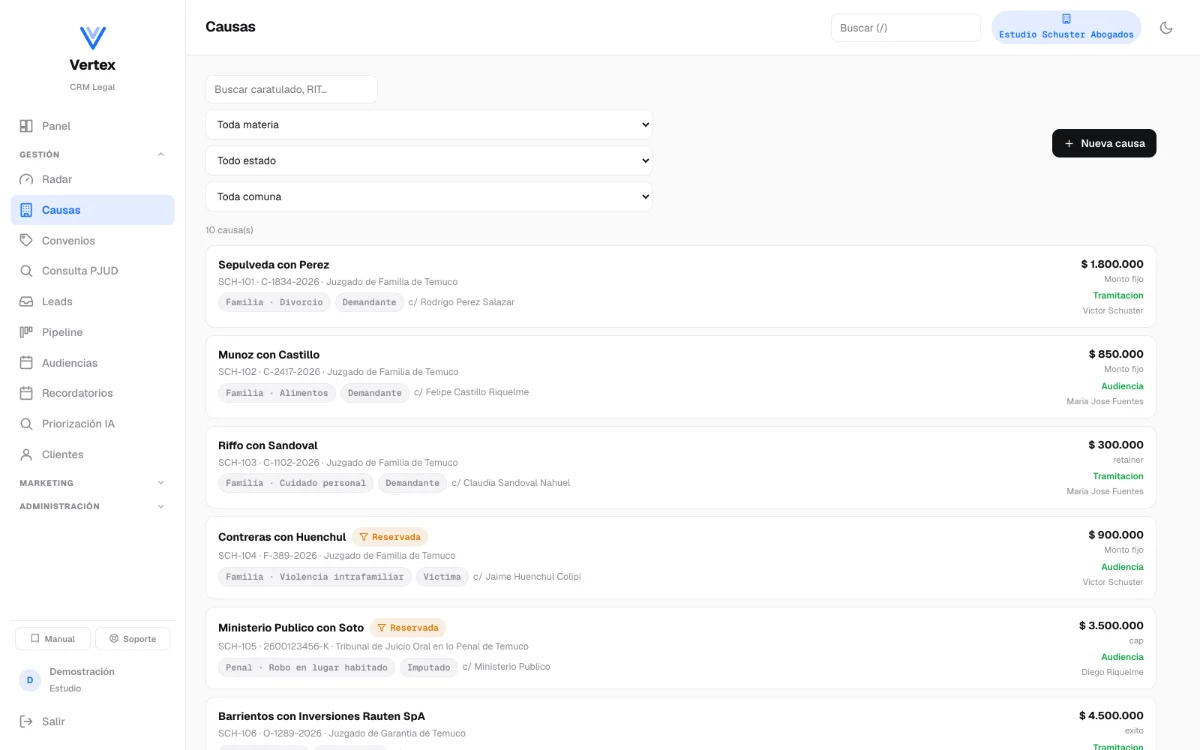The image size is (1200, 750).
Task: Open Consulta PJUD from the sidebar
Action: pyautogui.click(x=92, y=271)
